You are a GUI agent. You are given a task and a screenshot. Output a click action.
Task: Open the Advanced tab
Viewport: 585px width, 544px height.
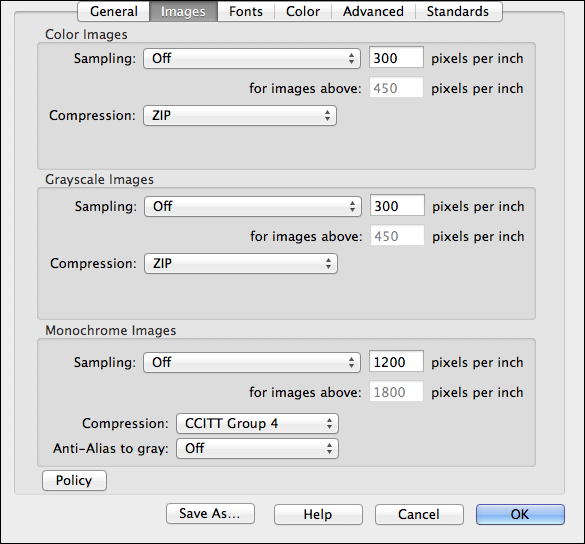[x=373, y=11]
